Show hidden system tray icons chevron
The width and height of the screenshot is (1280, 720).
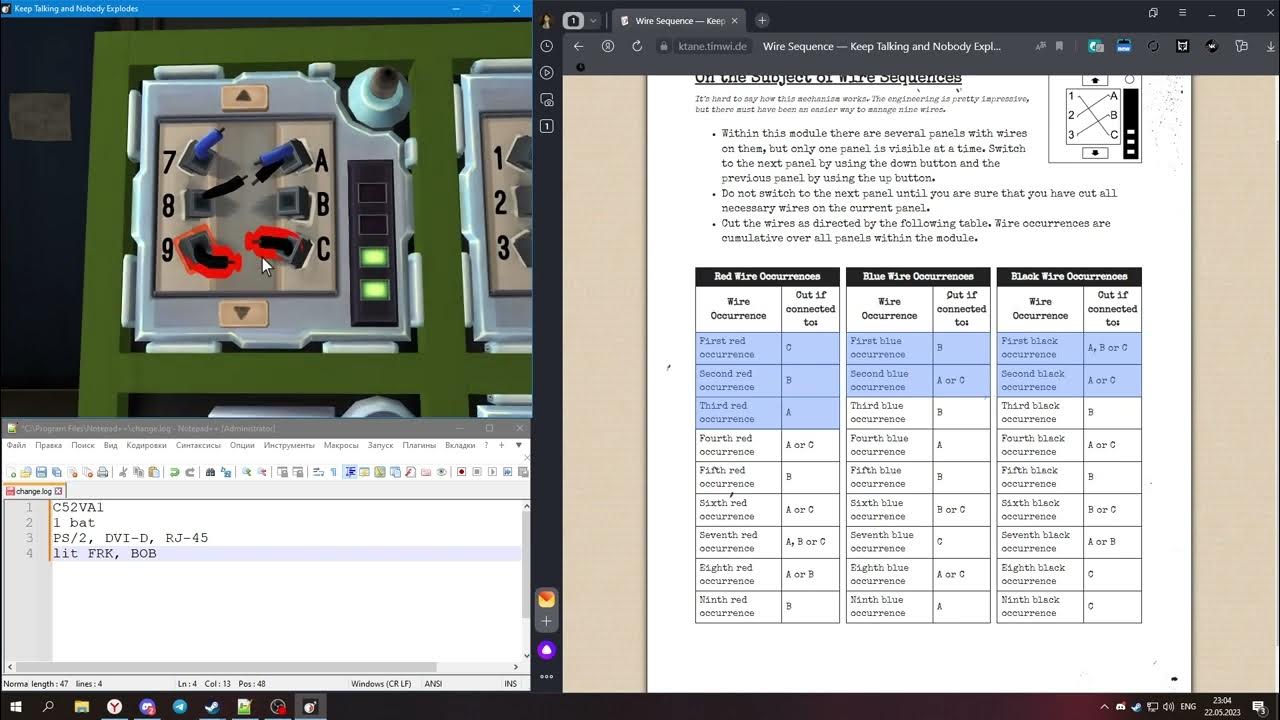point(1104,706)
